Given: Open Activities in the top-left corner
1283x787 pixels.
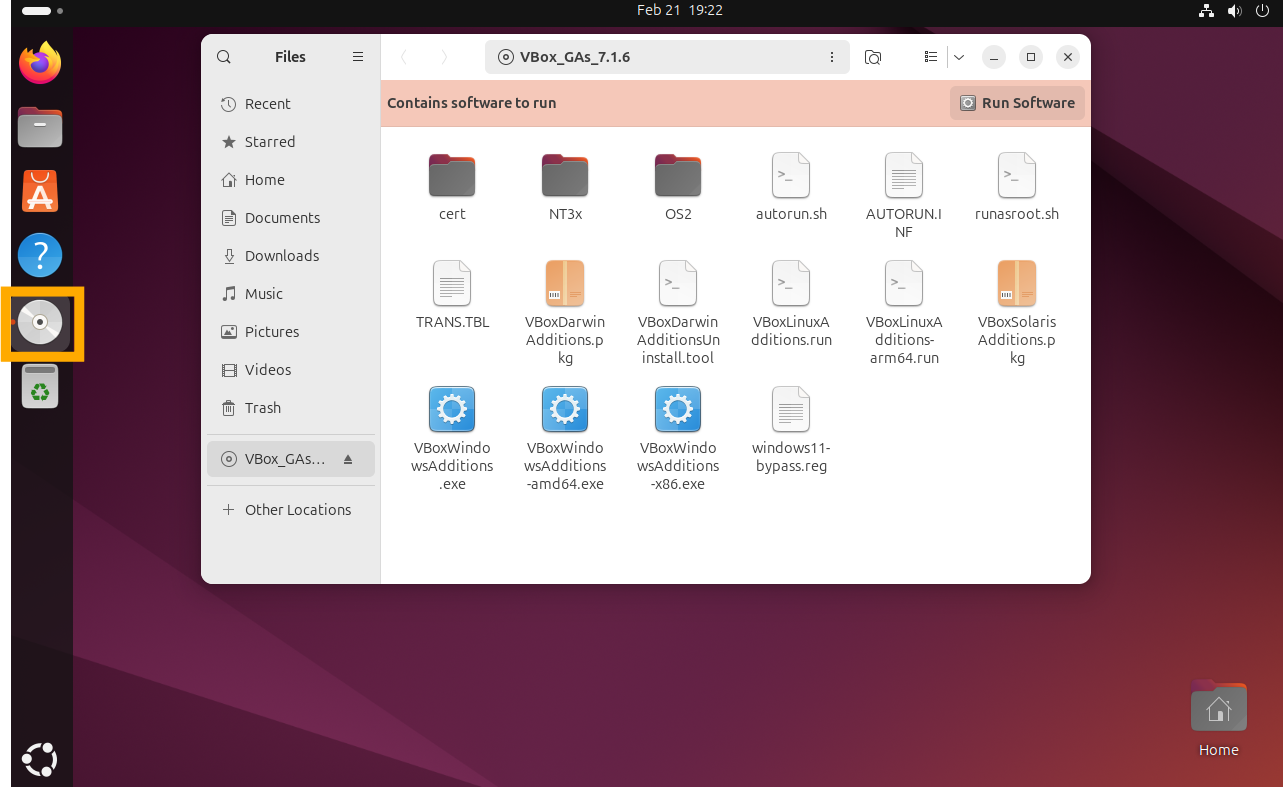Looking at the screenshot, I should tap(42, 10).
